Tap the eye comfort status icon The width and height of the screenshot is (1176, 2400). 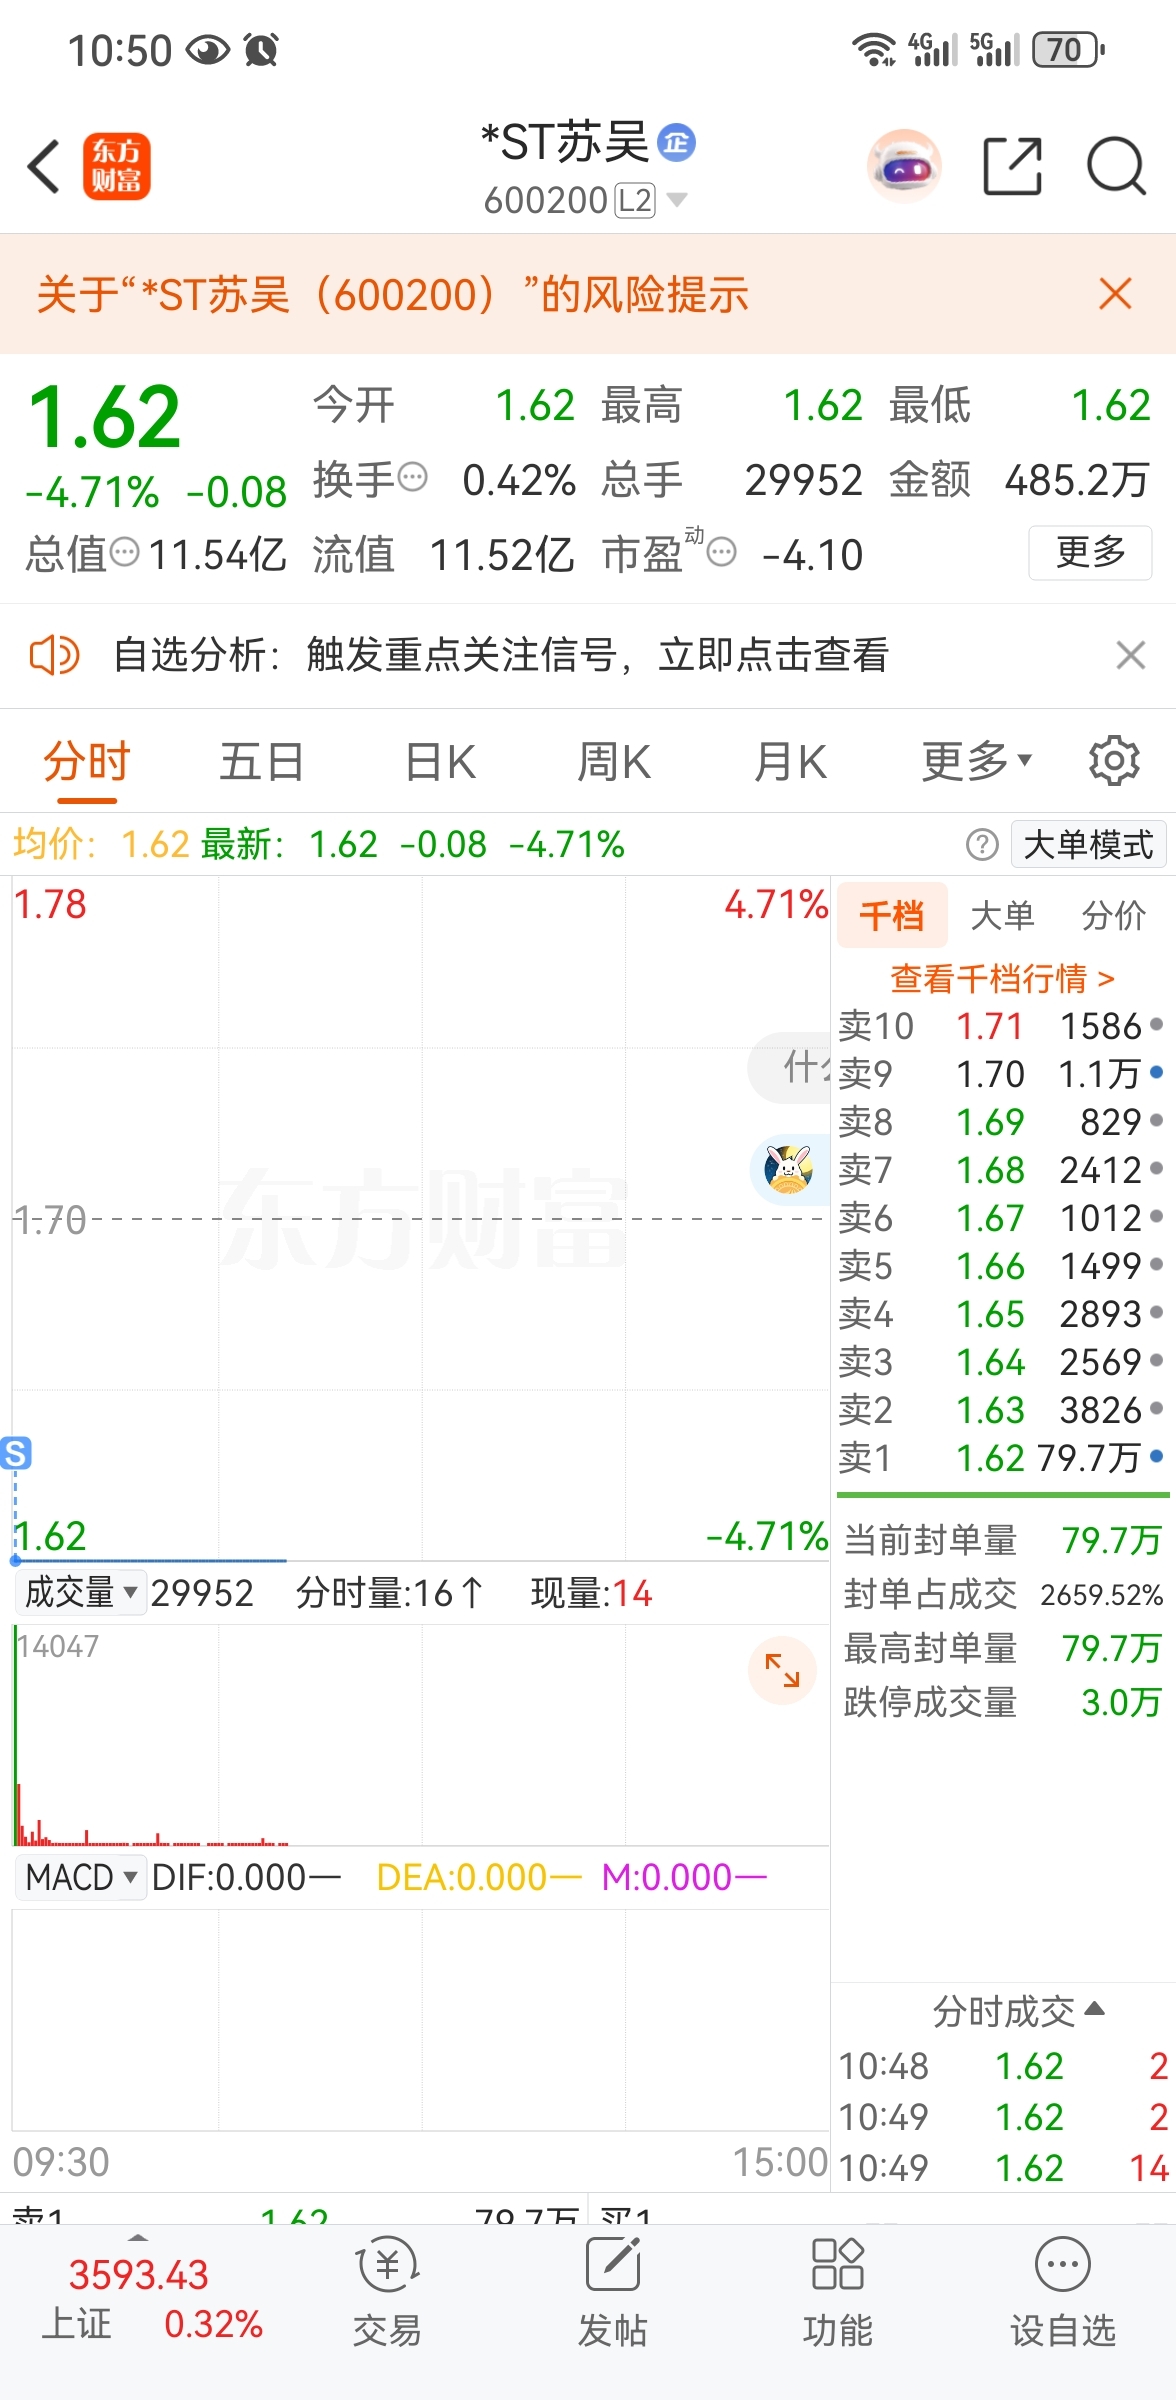point(208,50)
